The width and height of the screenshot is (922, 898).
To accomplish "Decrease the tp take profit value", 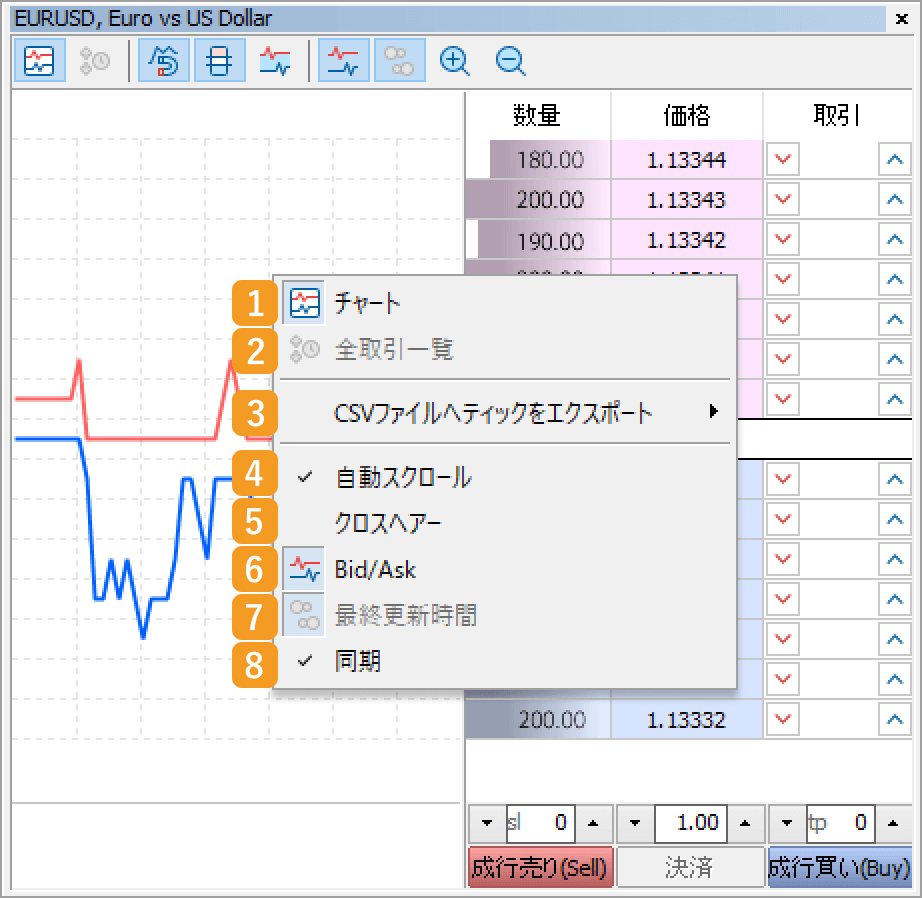I will point(787,823).
